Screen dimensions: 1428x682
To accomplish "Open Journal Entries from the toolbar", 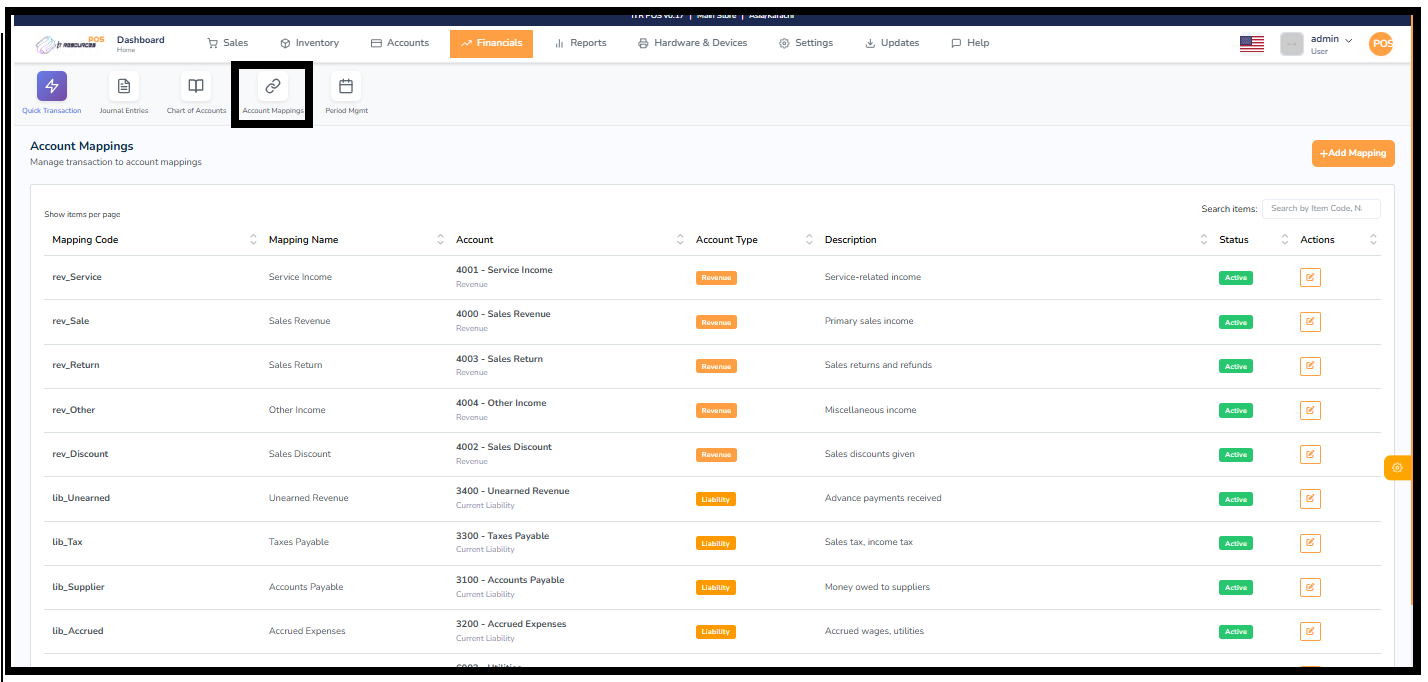I will point(123,86).
